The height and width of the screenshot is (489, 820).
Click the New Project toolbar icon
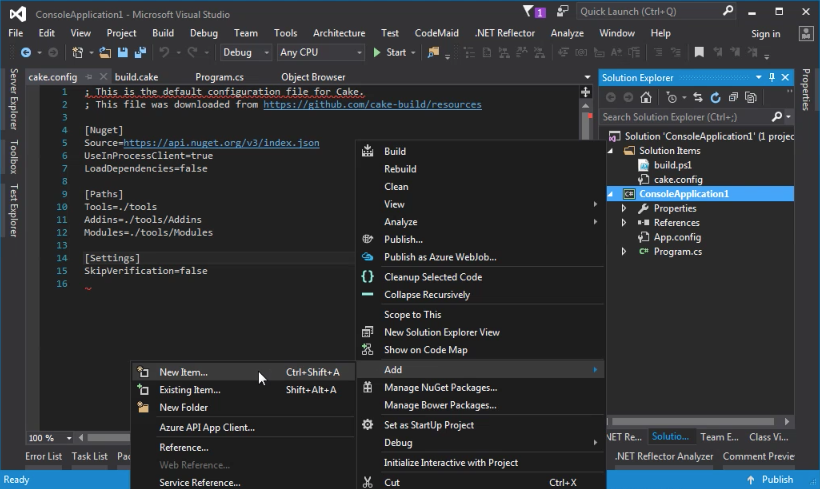pos(77,52)
